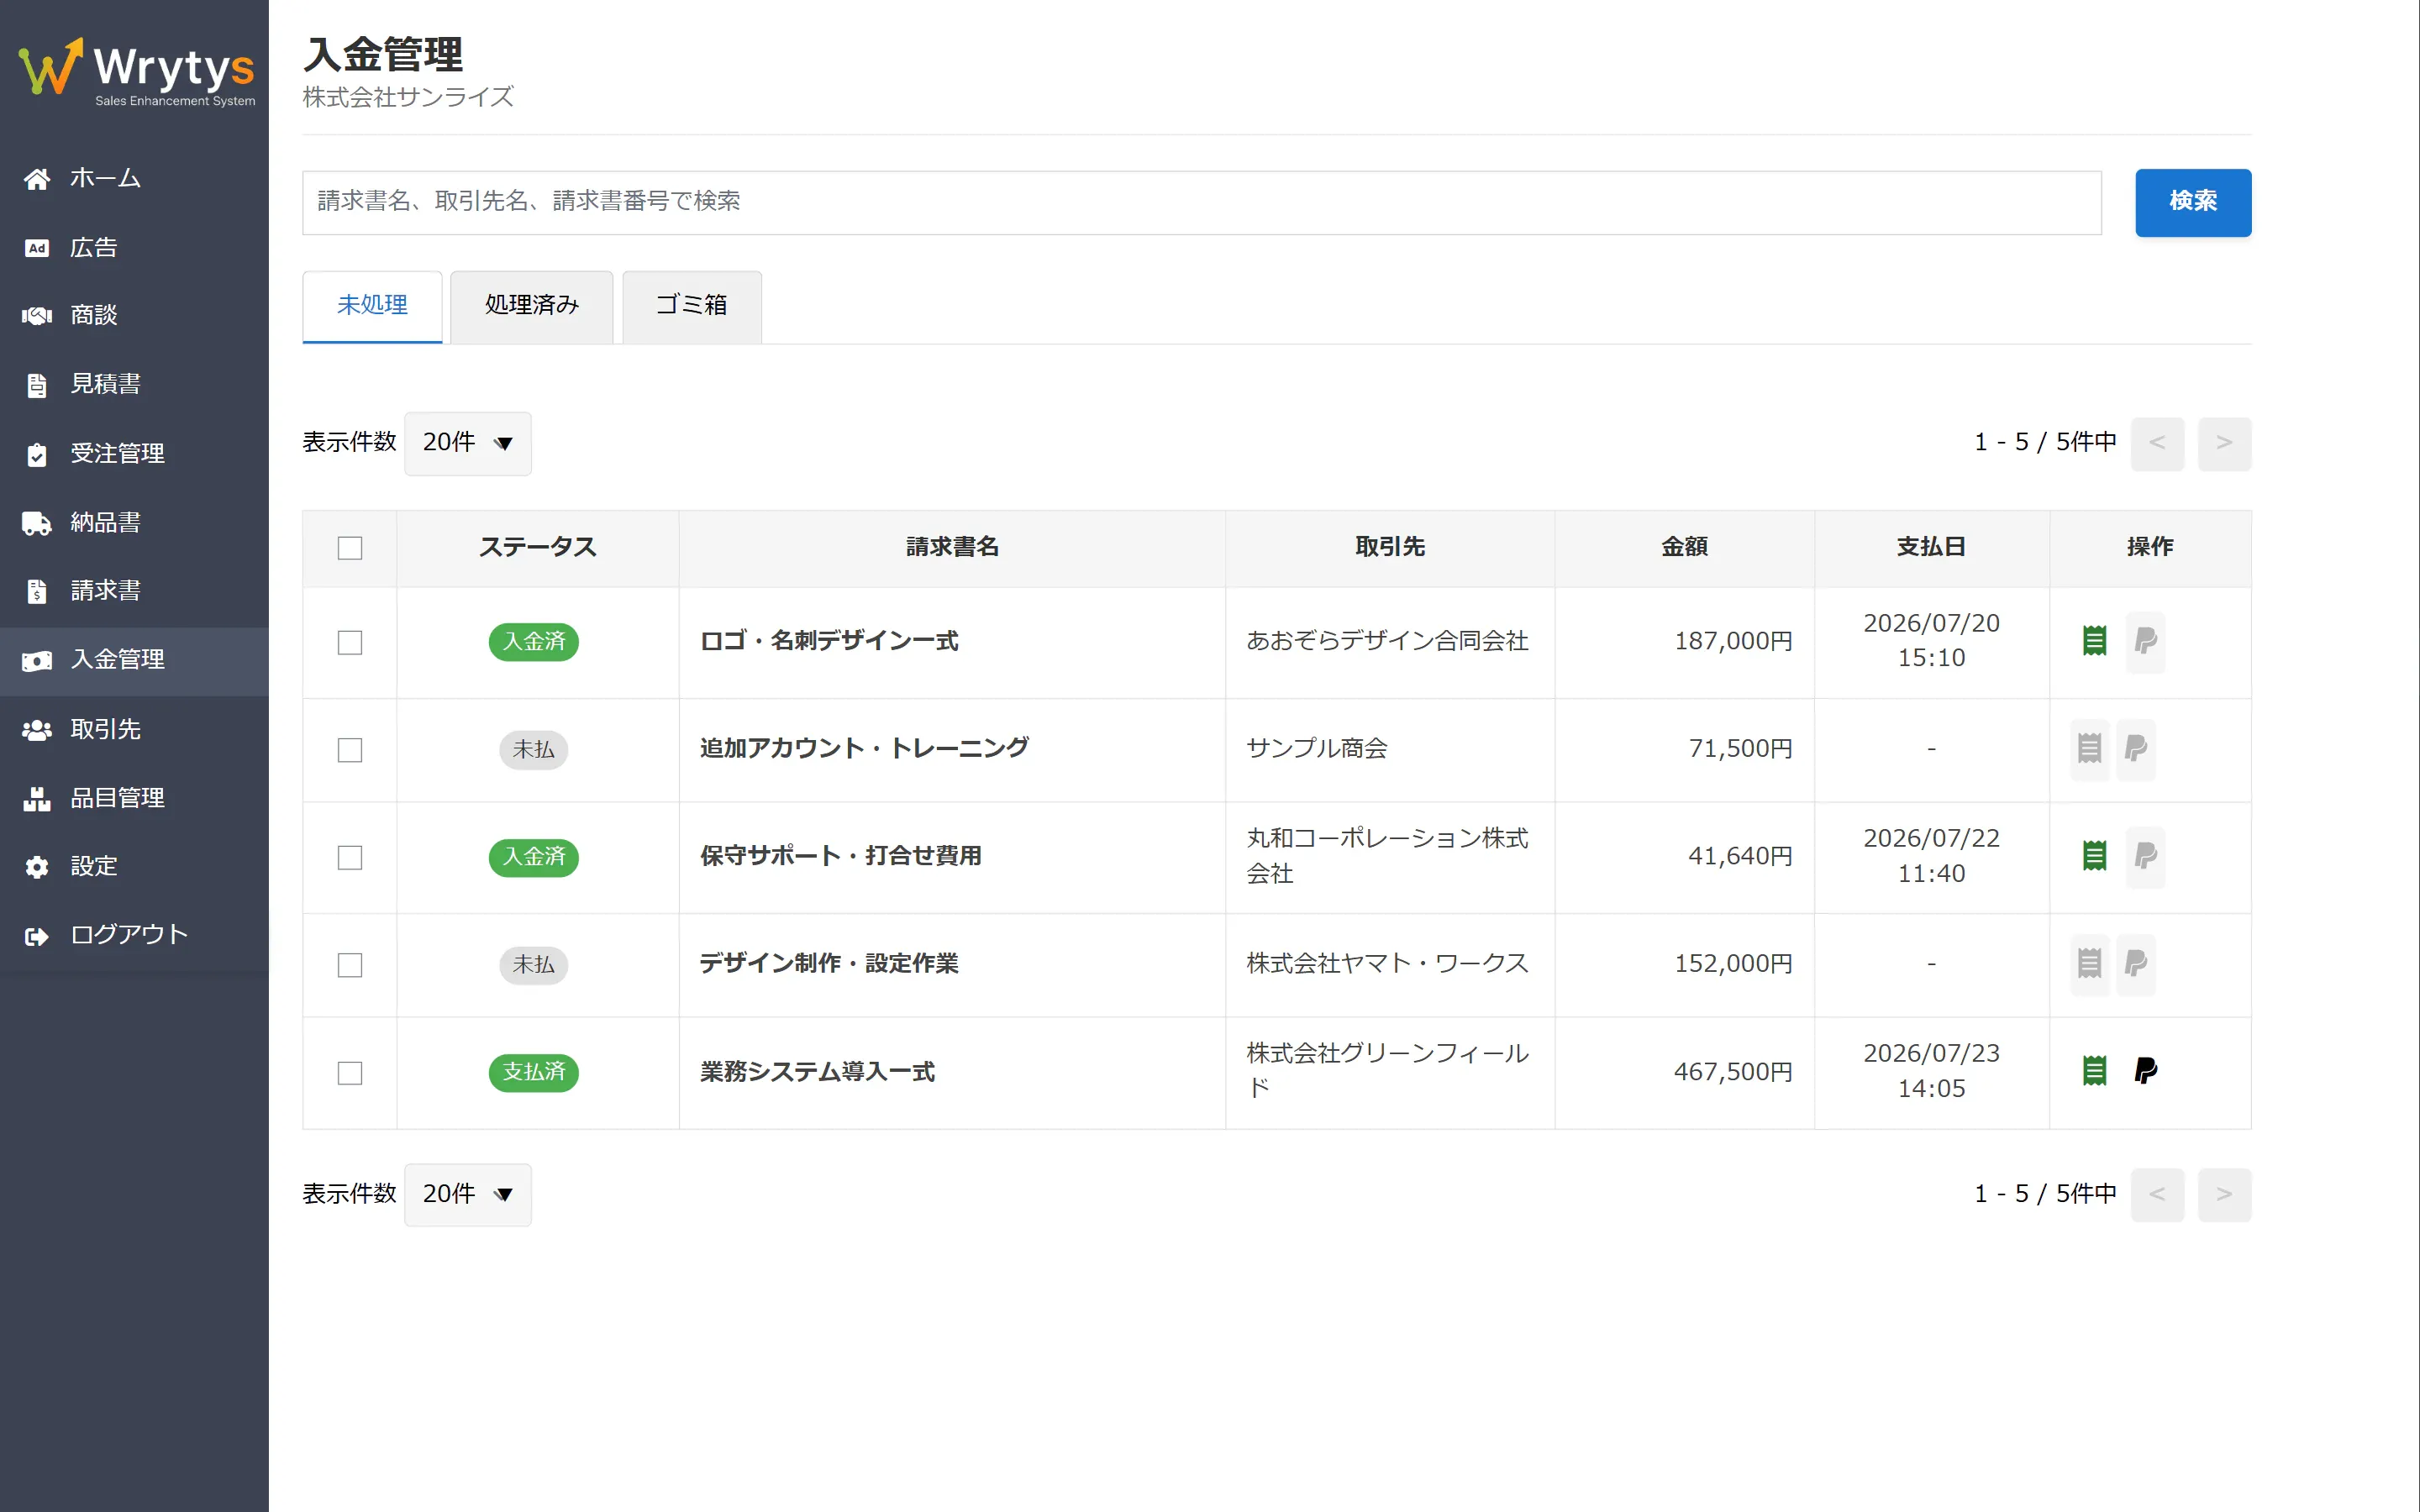Click the clipboard-check icon beside 受注管理
2420x1512 pixels.
tap(37, 455)
